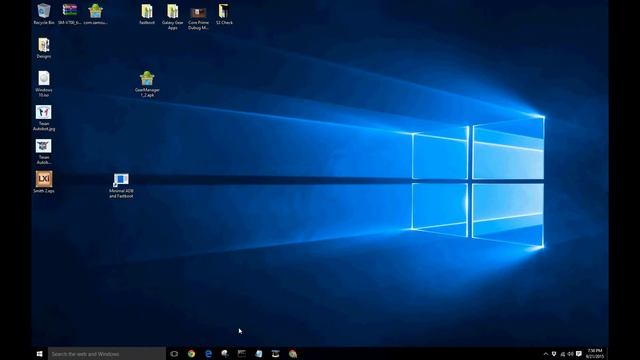The height and width of the screenshot is (360, 640).
Task: Open the security shield tray icon
Action: (554, 354)
